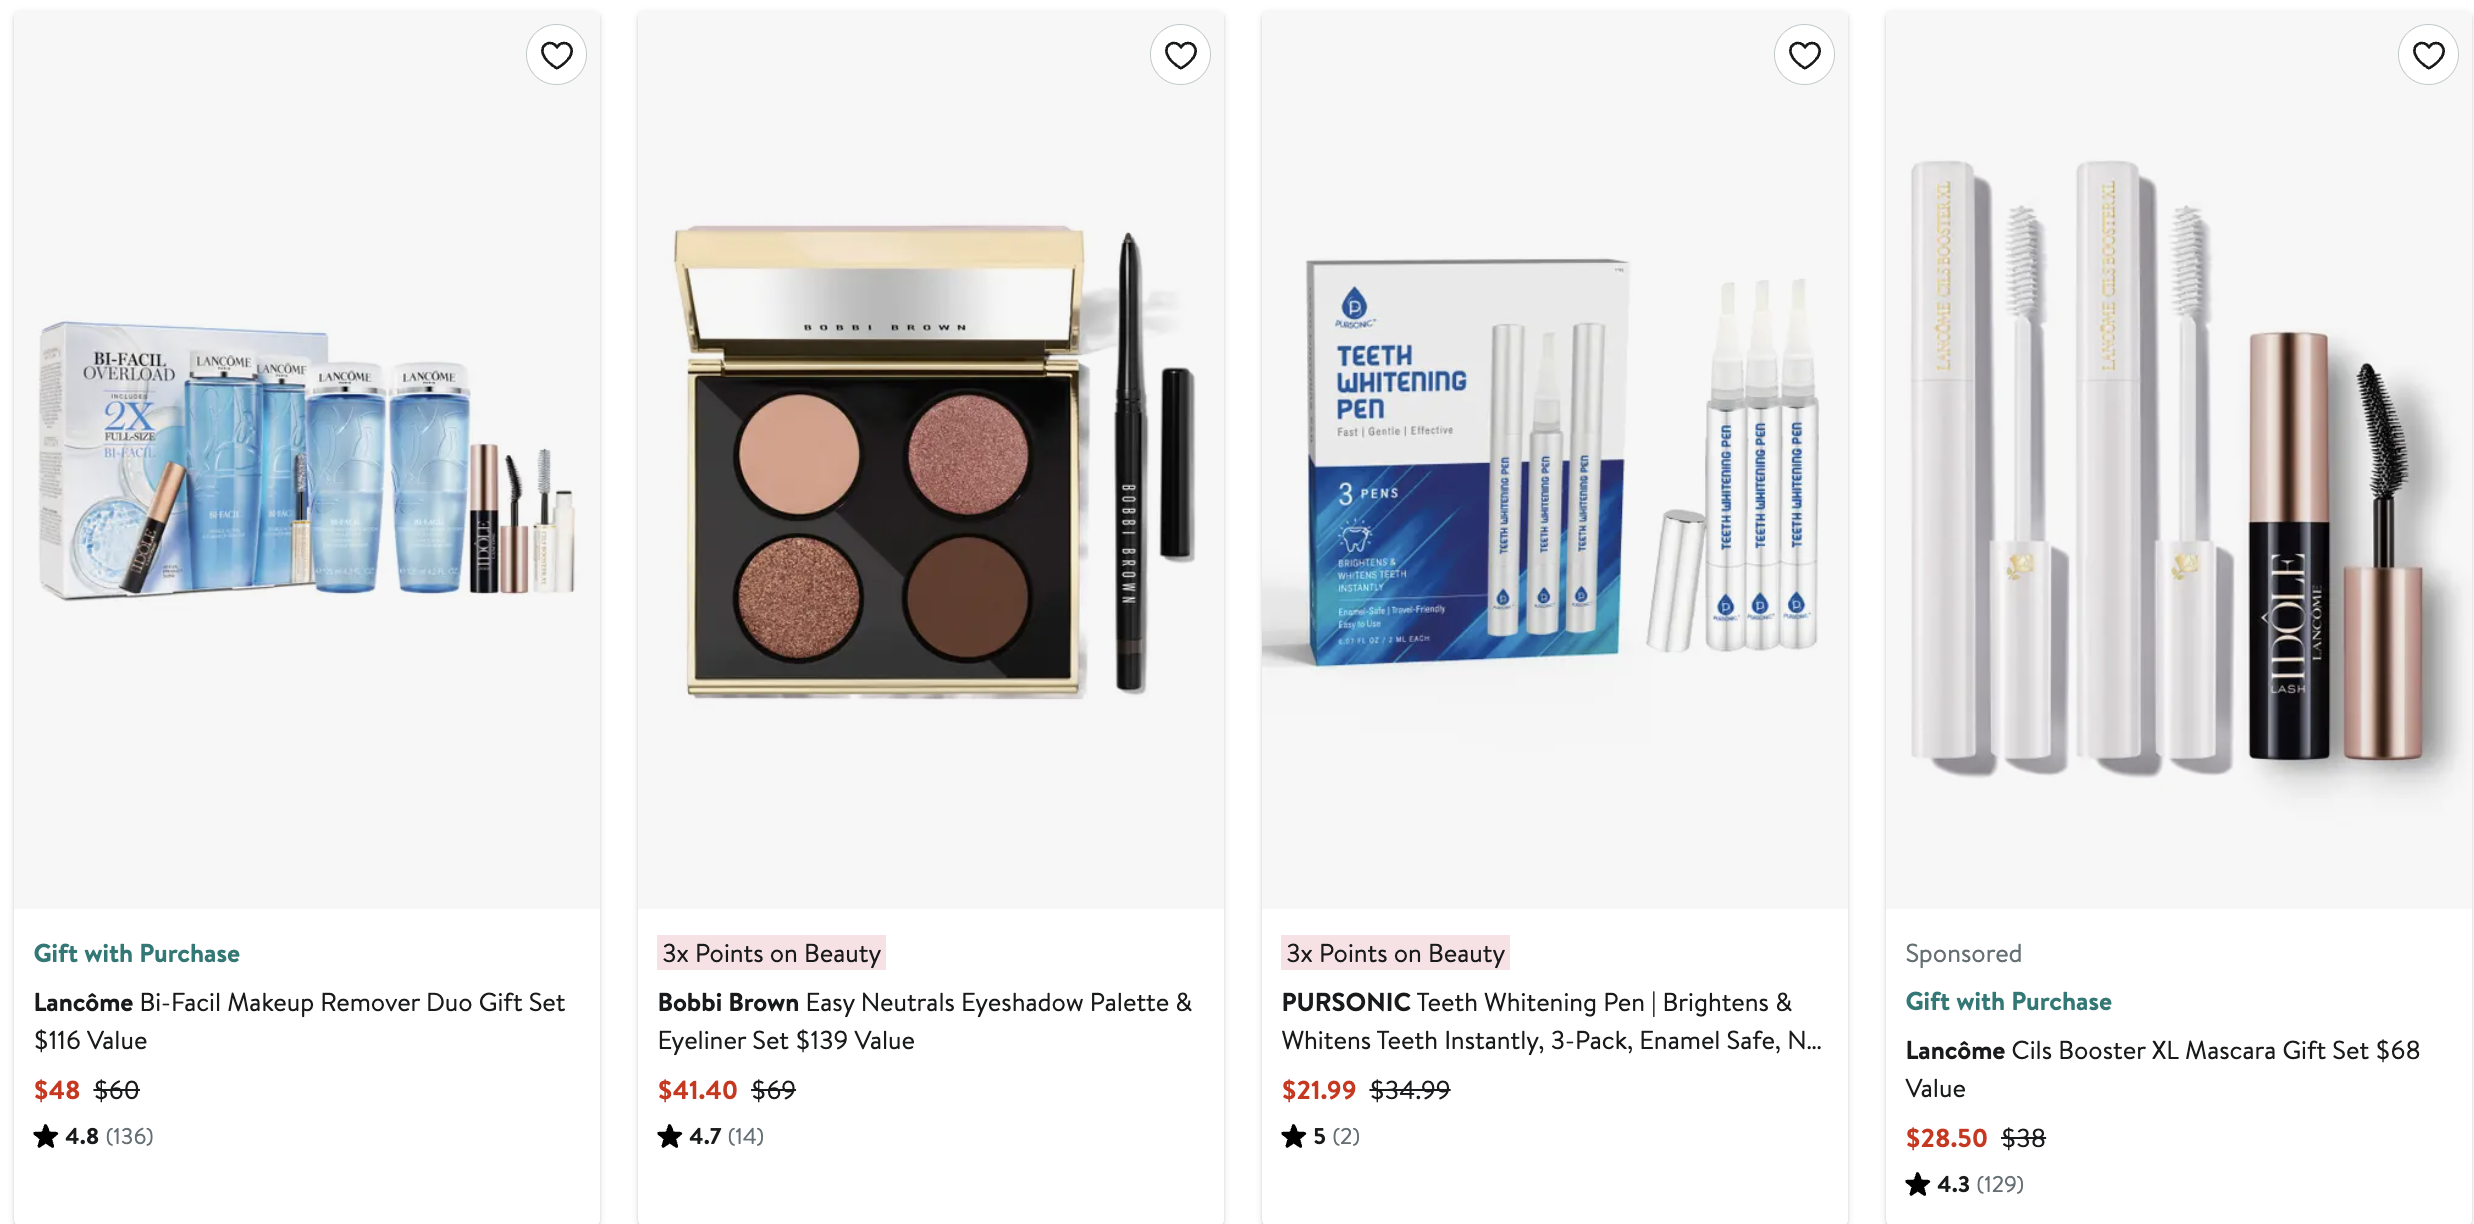Open 5 star rating with 2 reviews
Image resolution: width=2474 pixels, height=1224 pixels.
(1321, 1136)
